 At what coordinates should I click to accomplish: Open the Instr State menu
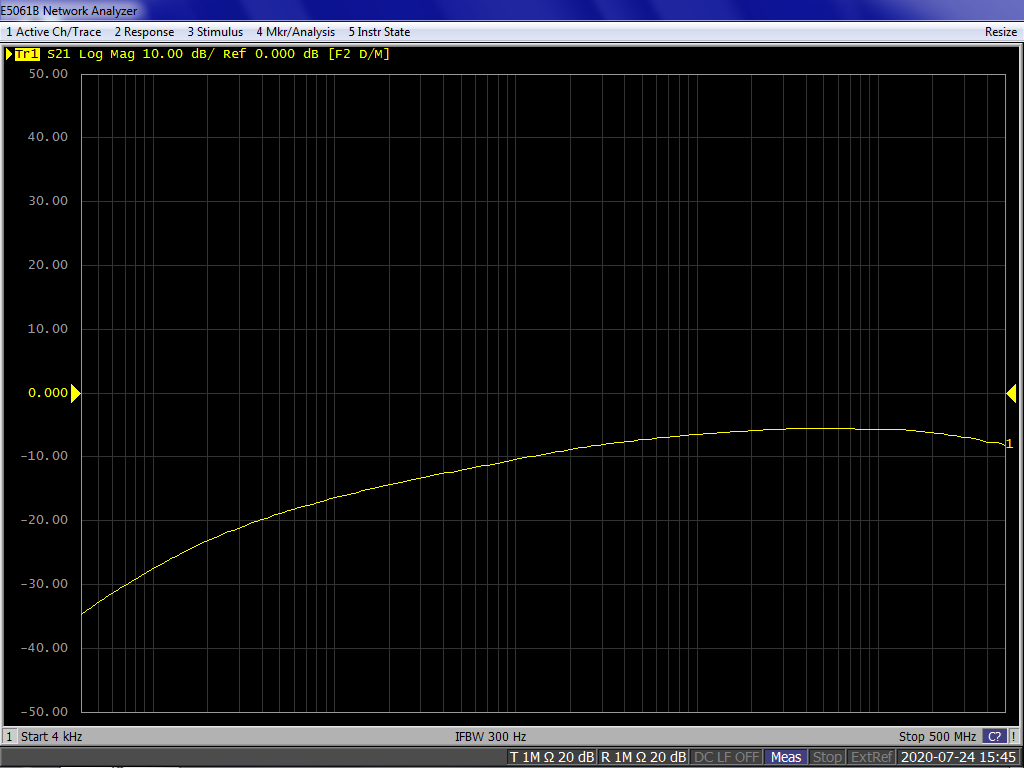click(379, 32)
